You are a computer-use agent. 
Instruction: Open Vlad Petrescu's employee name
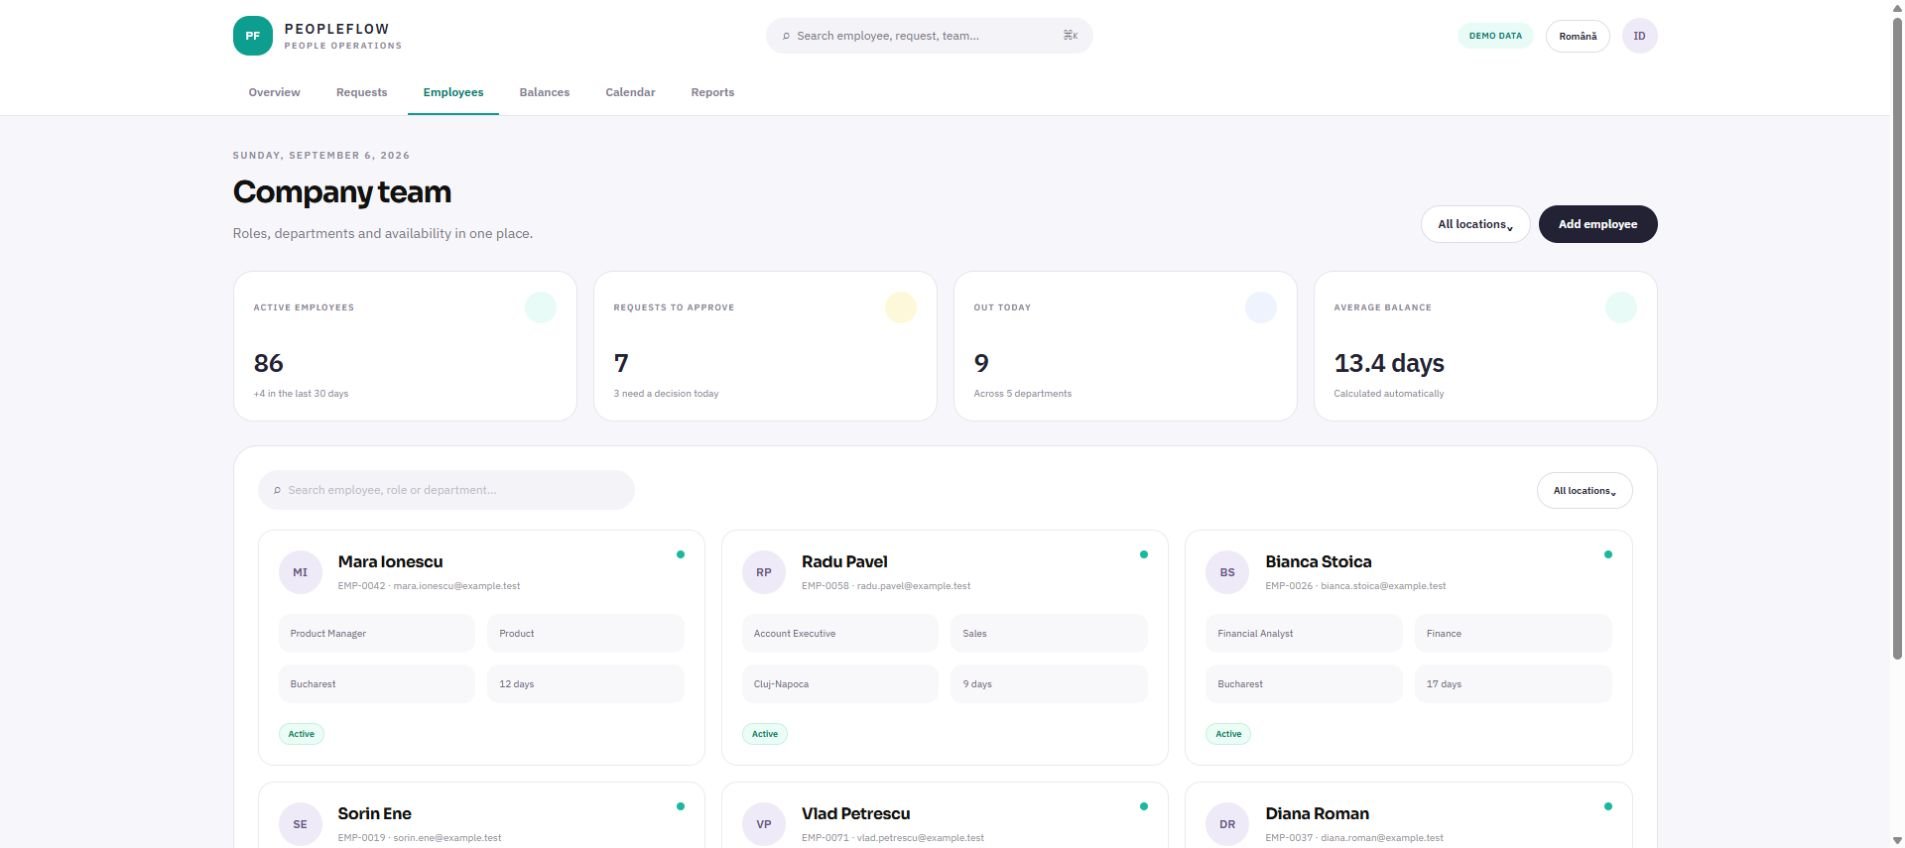[856, 814]
